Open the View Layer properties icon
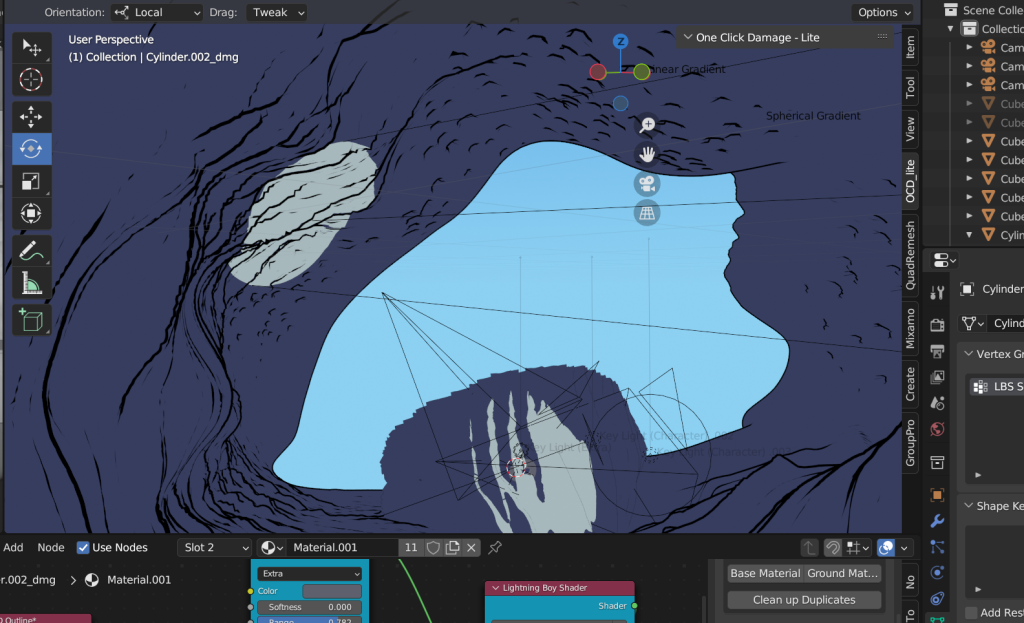Image resolution: width=1024 pixels, height=623 pixels. 937,377
